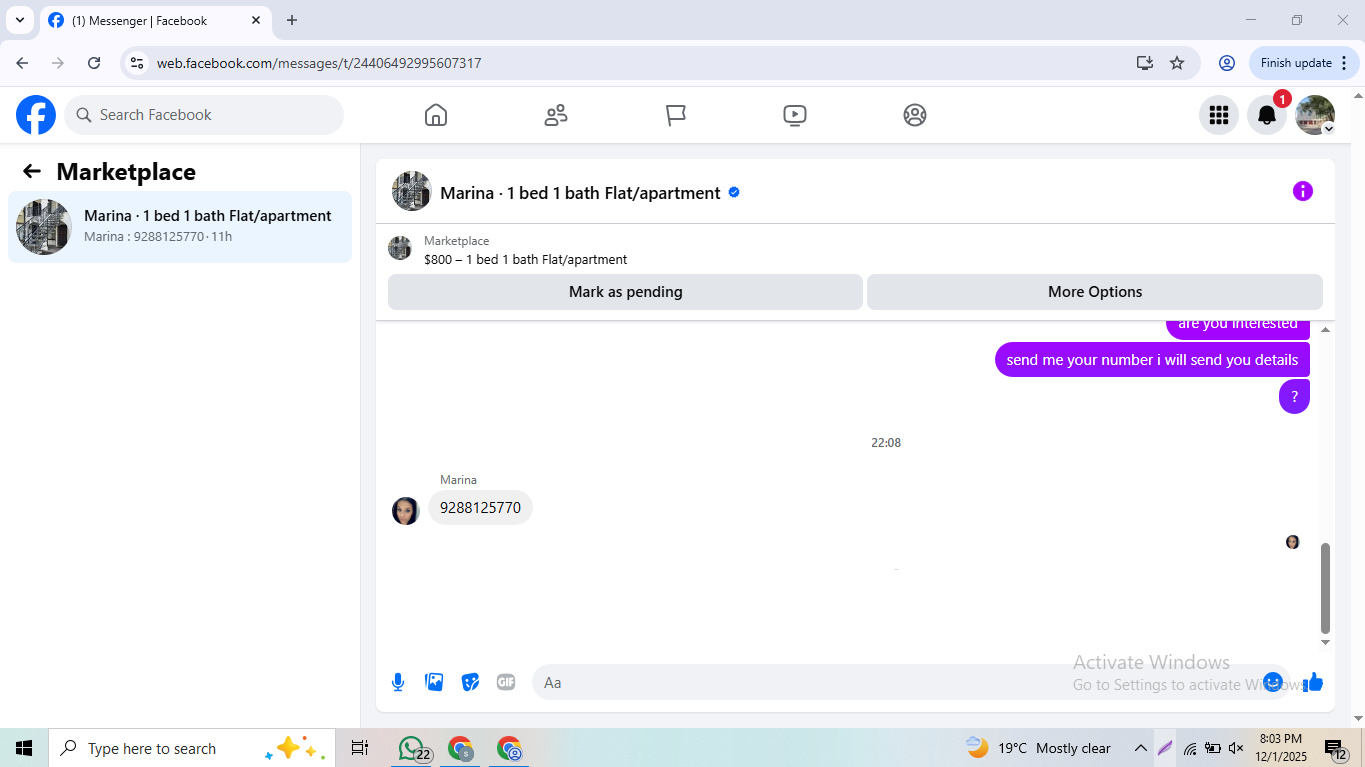
Task: Click the 9288125770 message bubble
Action: coord(480,508)
